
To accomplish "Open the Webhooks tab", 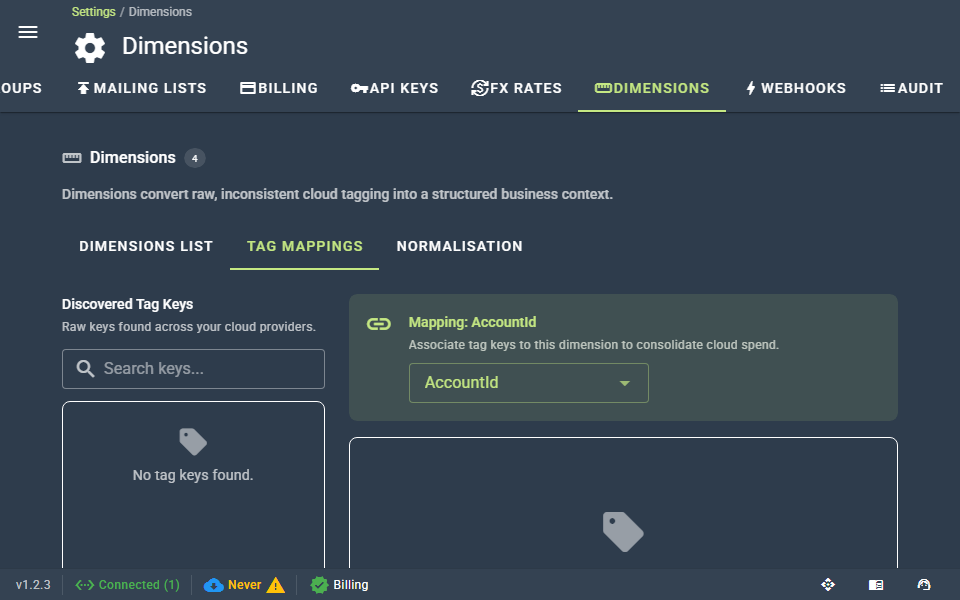I will tap(795, 88).
